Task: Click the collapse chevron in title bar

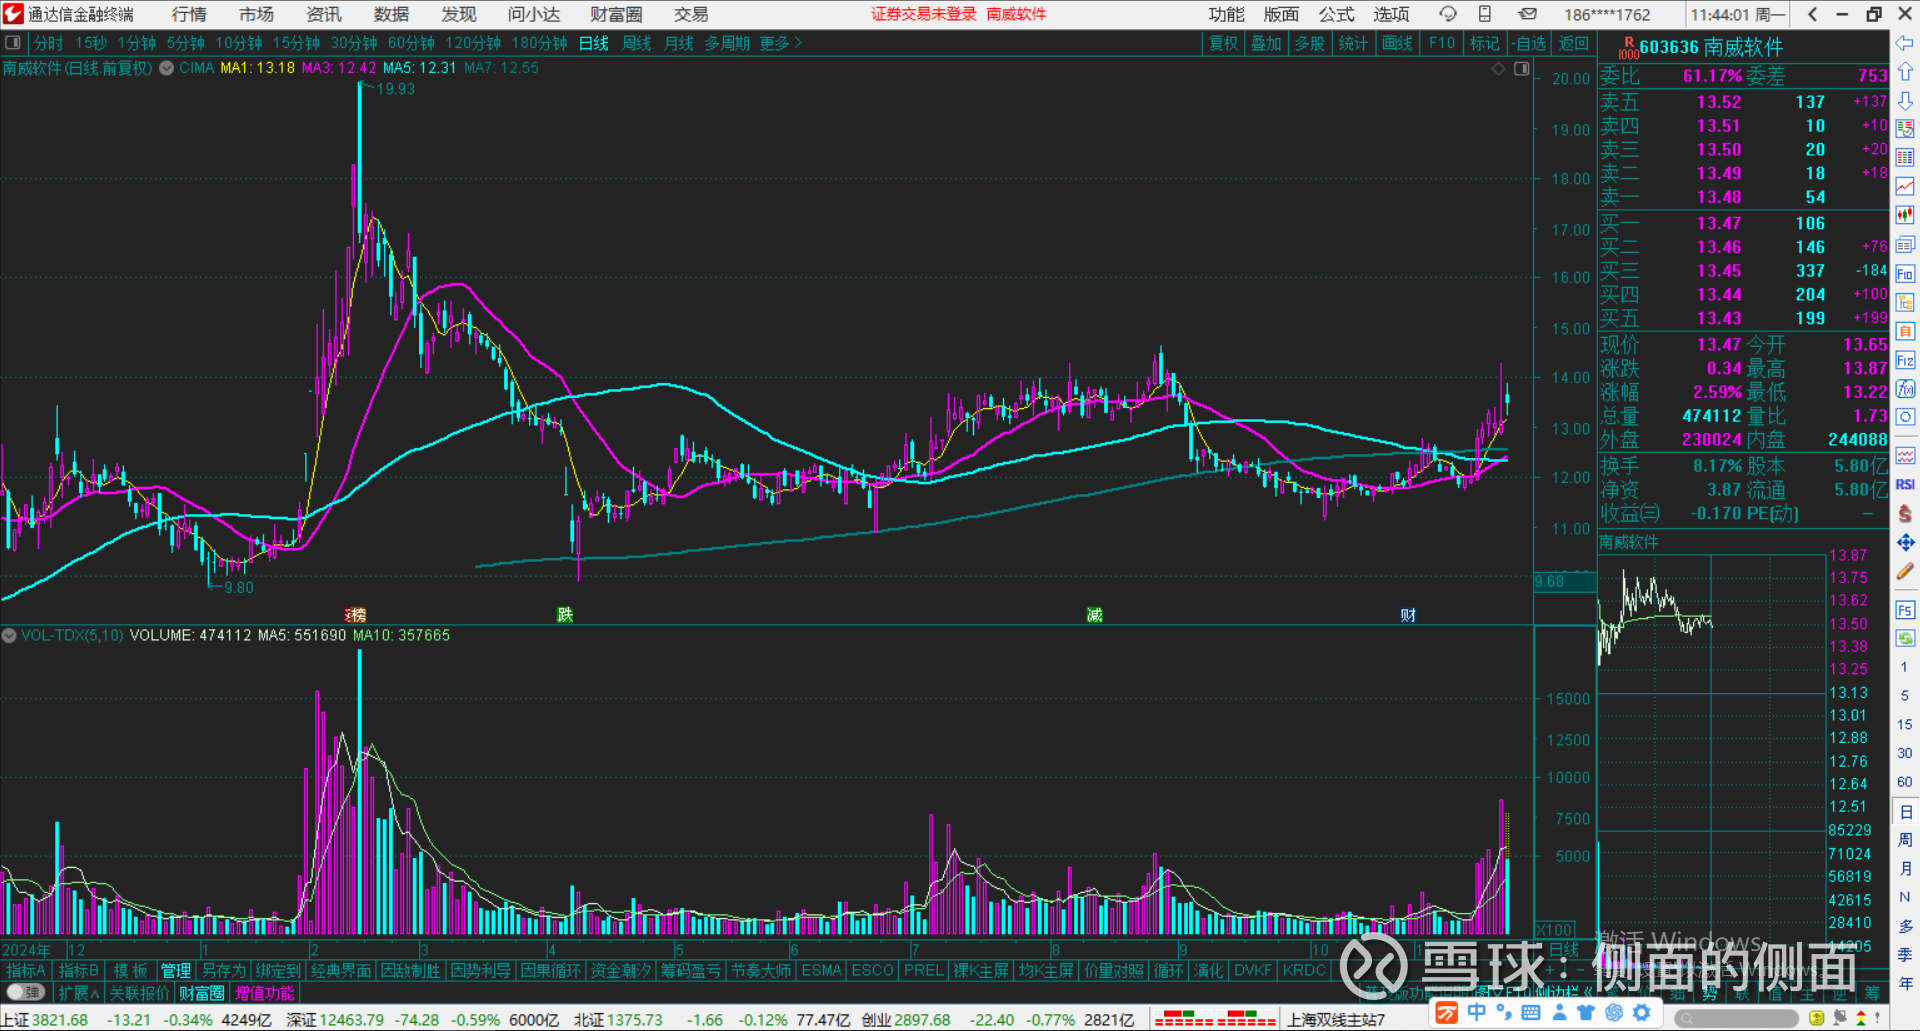Action: 1813,14
